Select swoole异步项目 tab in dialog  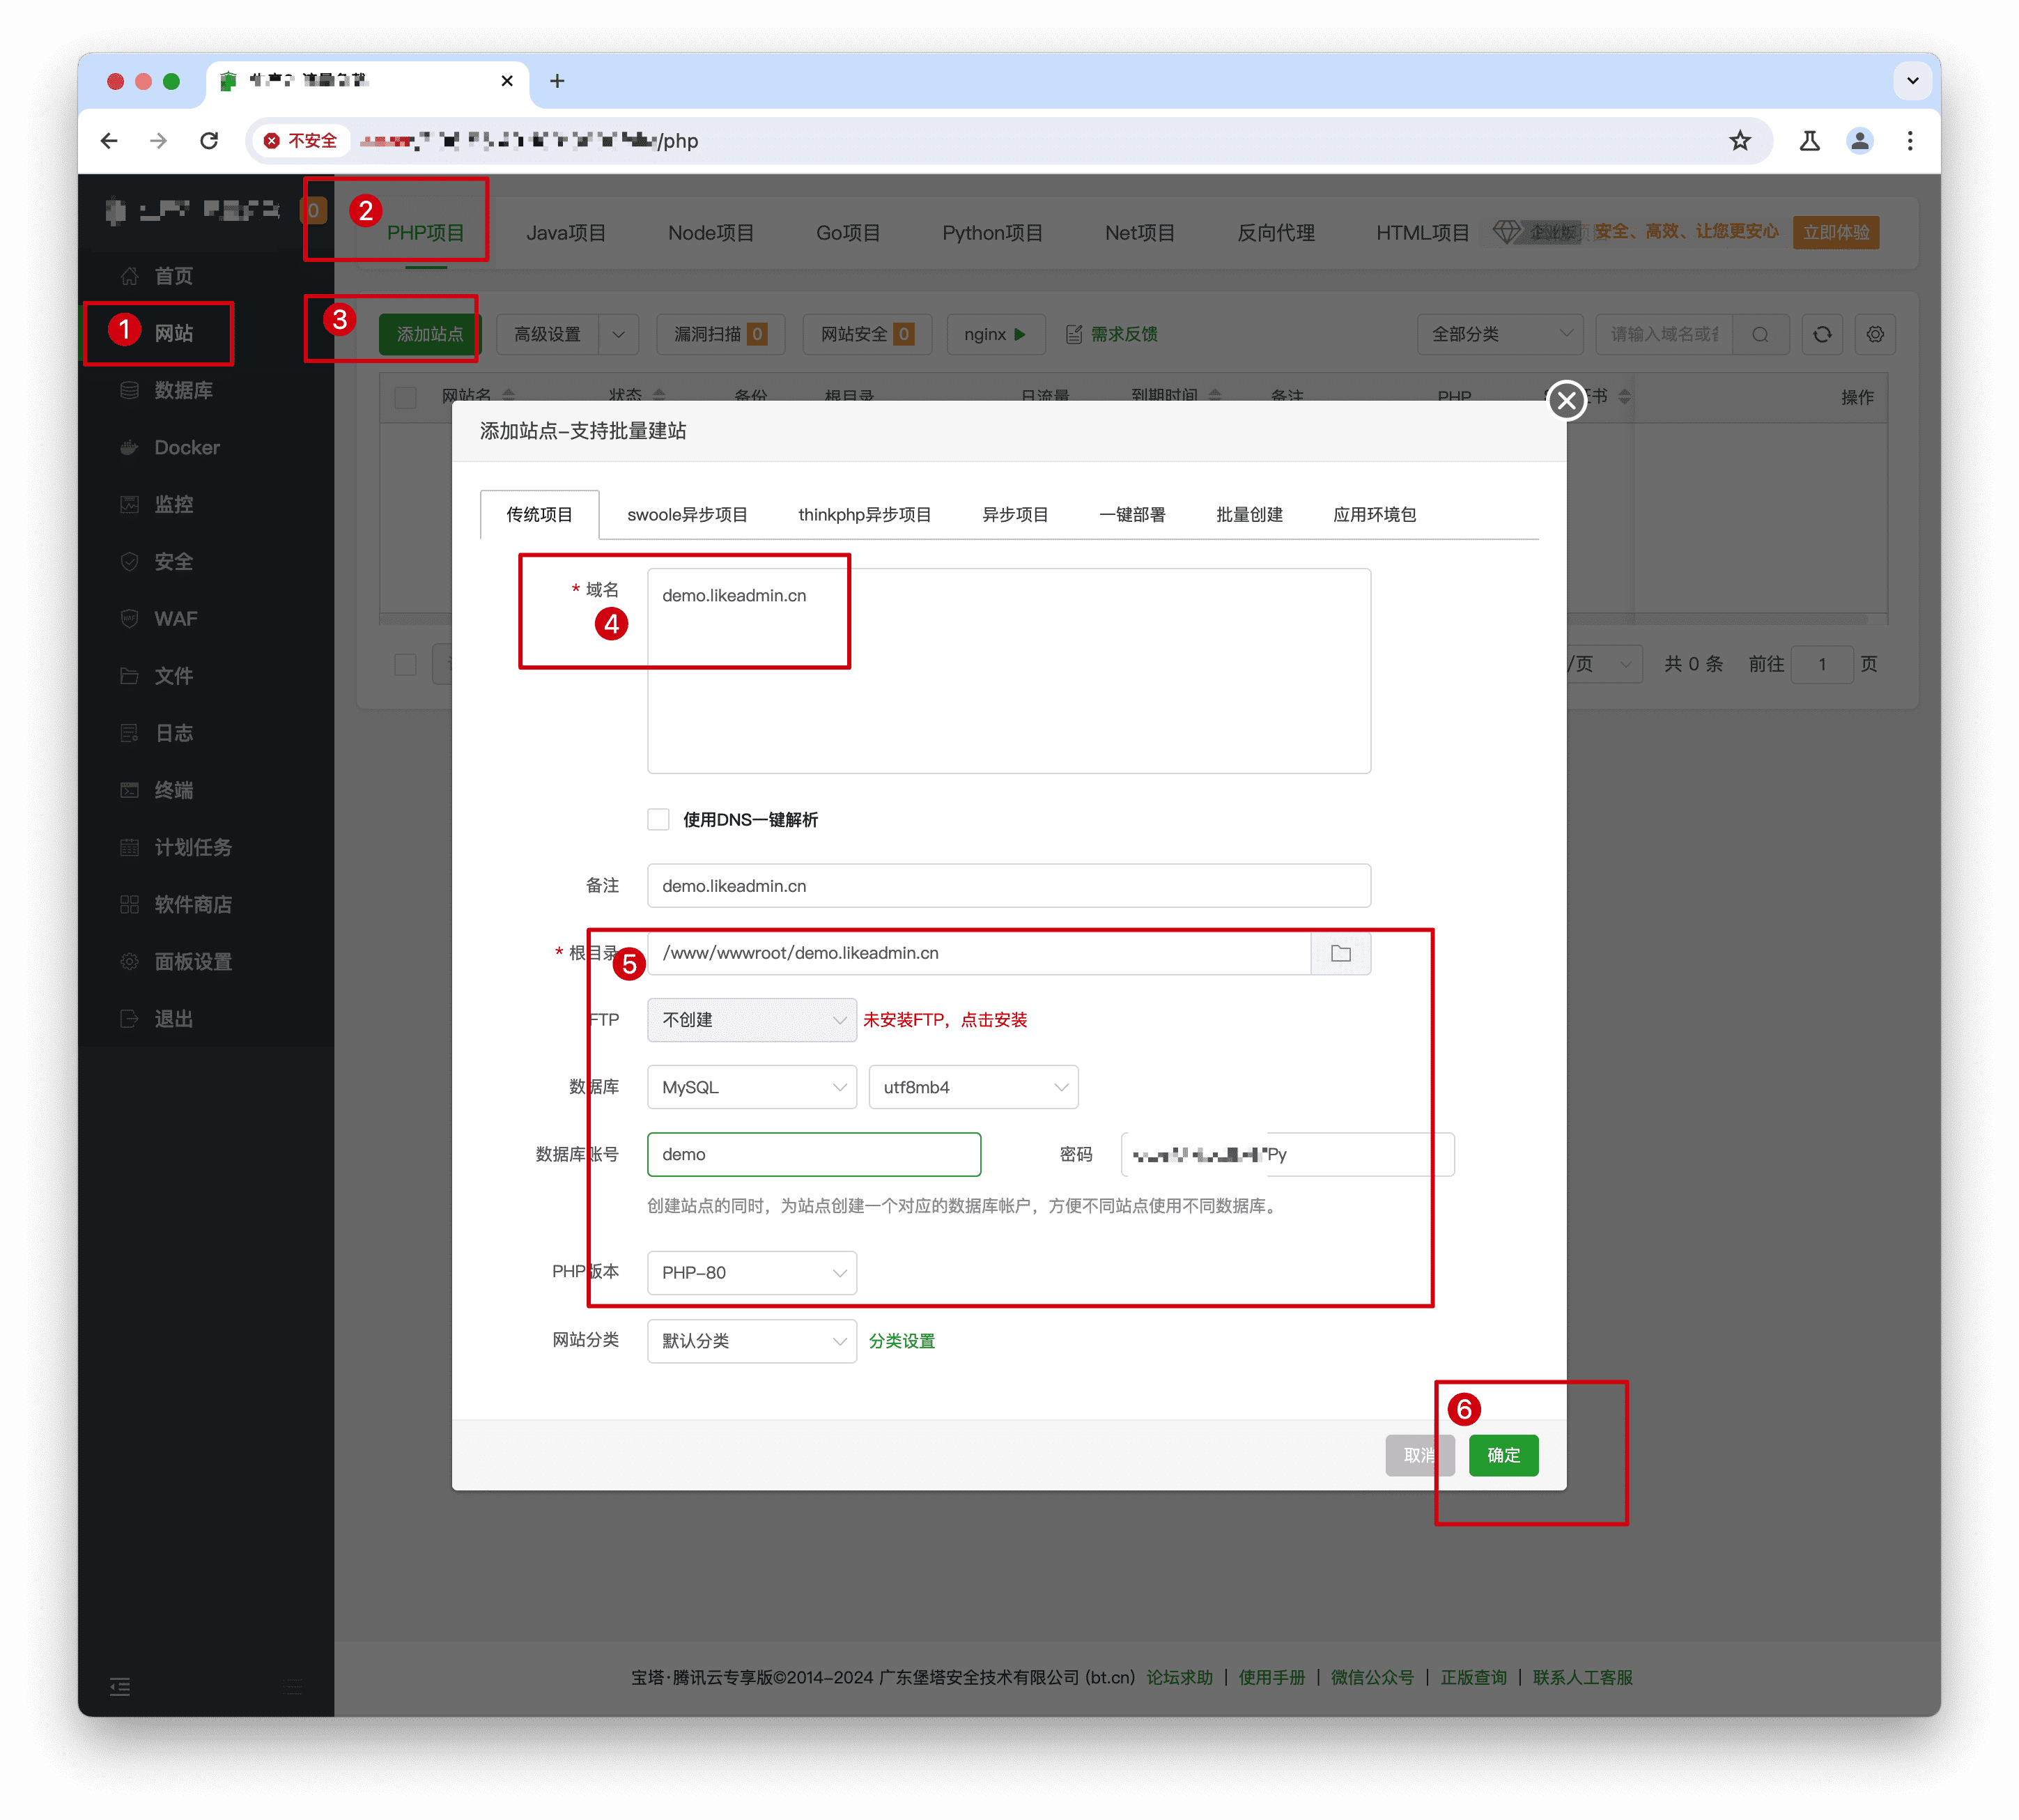tap(687, 515)
